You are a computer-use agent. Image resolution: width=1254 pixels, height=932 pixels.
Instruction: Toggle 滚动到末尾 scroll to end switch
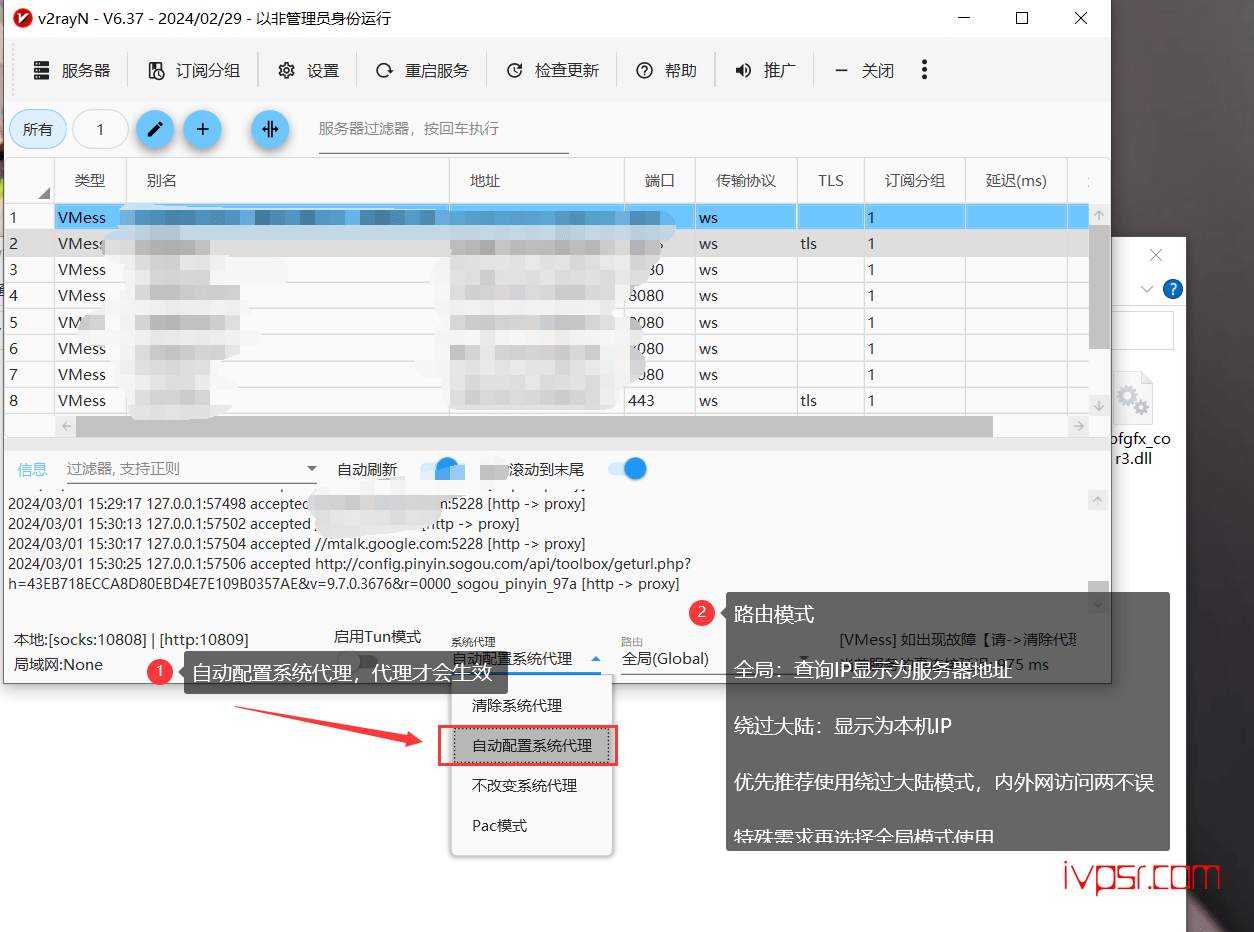(x=627, y=468)
